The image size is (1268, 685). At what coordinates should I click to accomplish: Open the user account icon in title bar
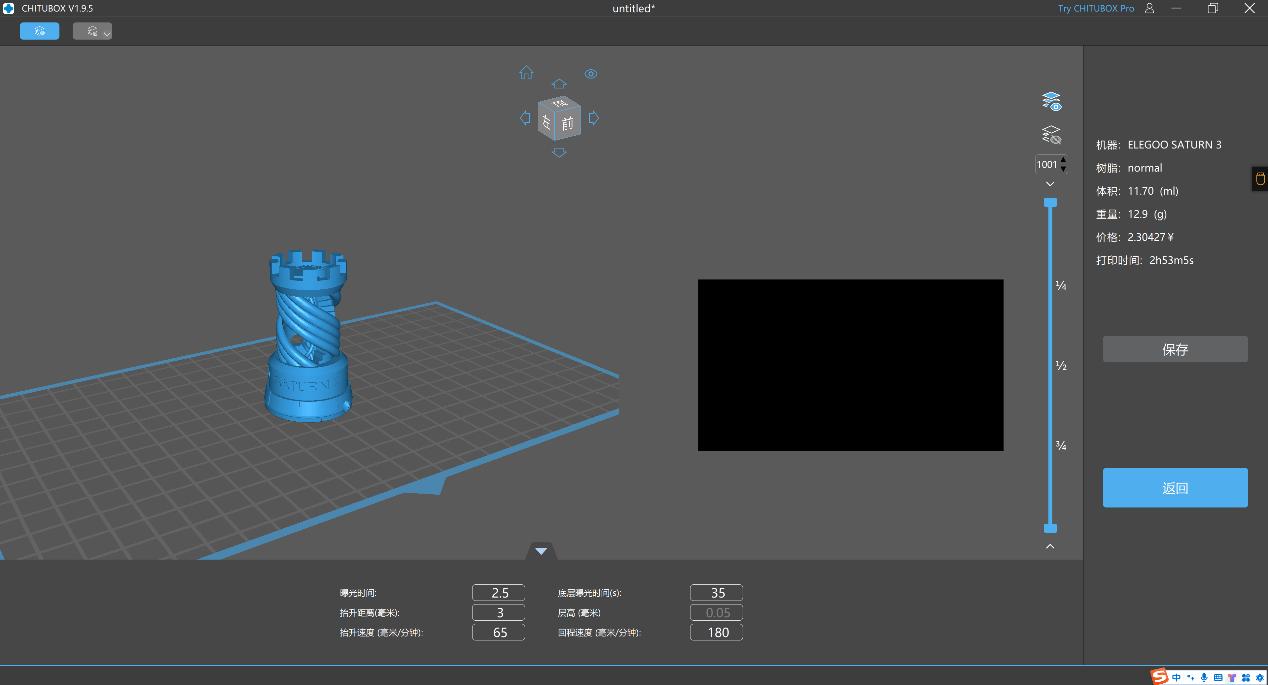coord(1149,8)
